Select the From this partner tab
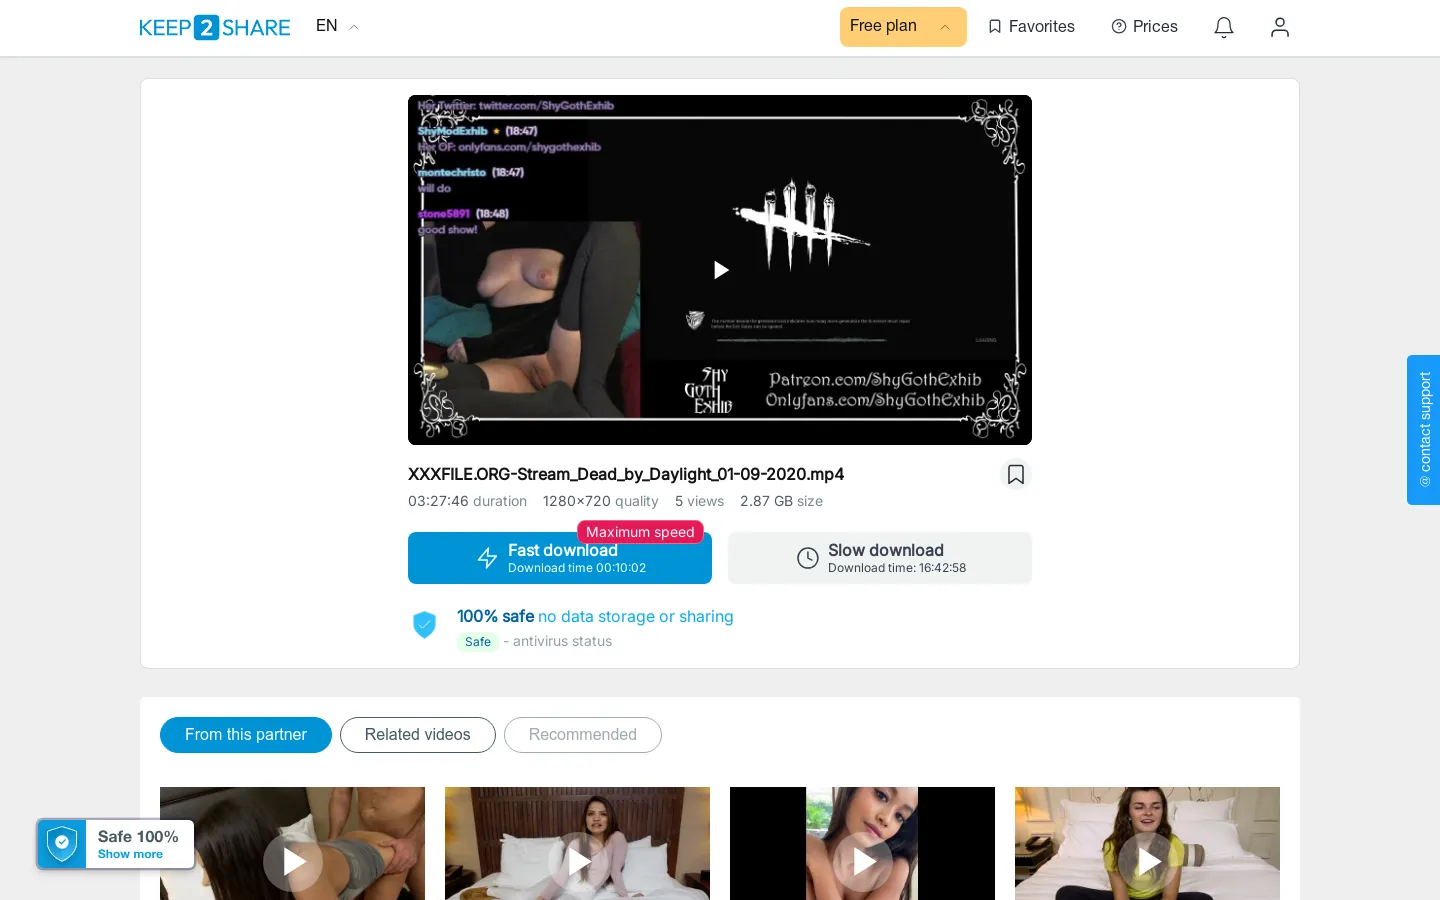The image size is (1440, 900). [x=246, y=735]
